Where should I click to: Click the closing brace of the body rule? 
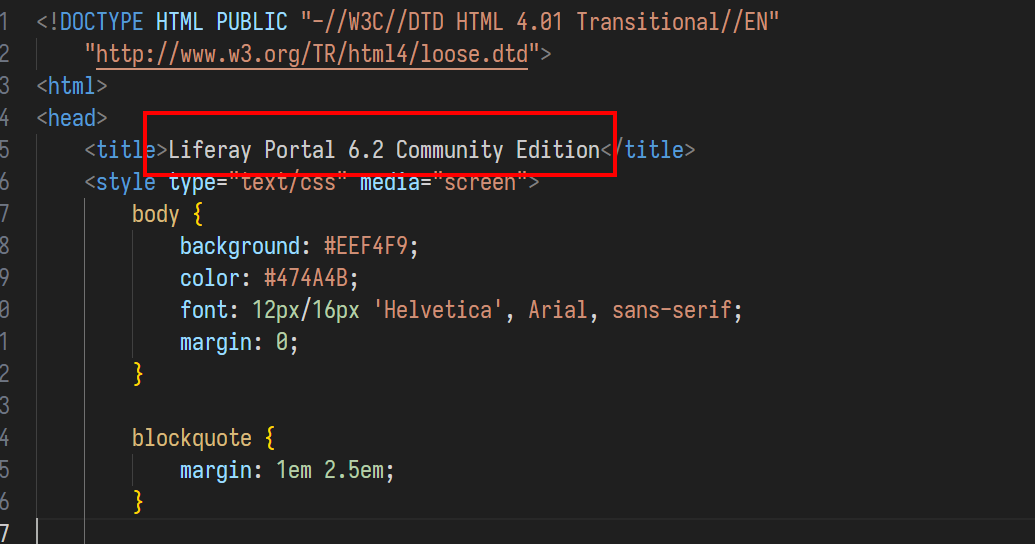138,374
